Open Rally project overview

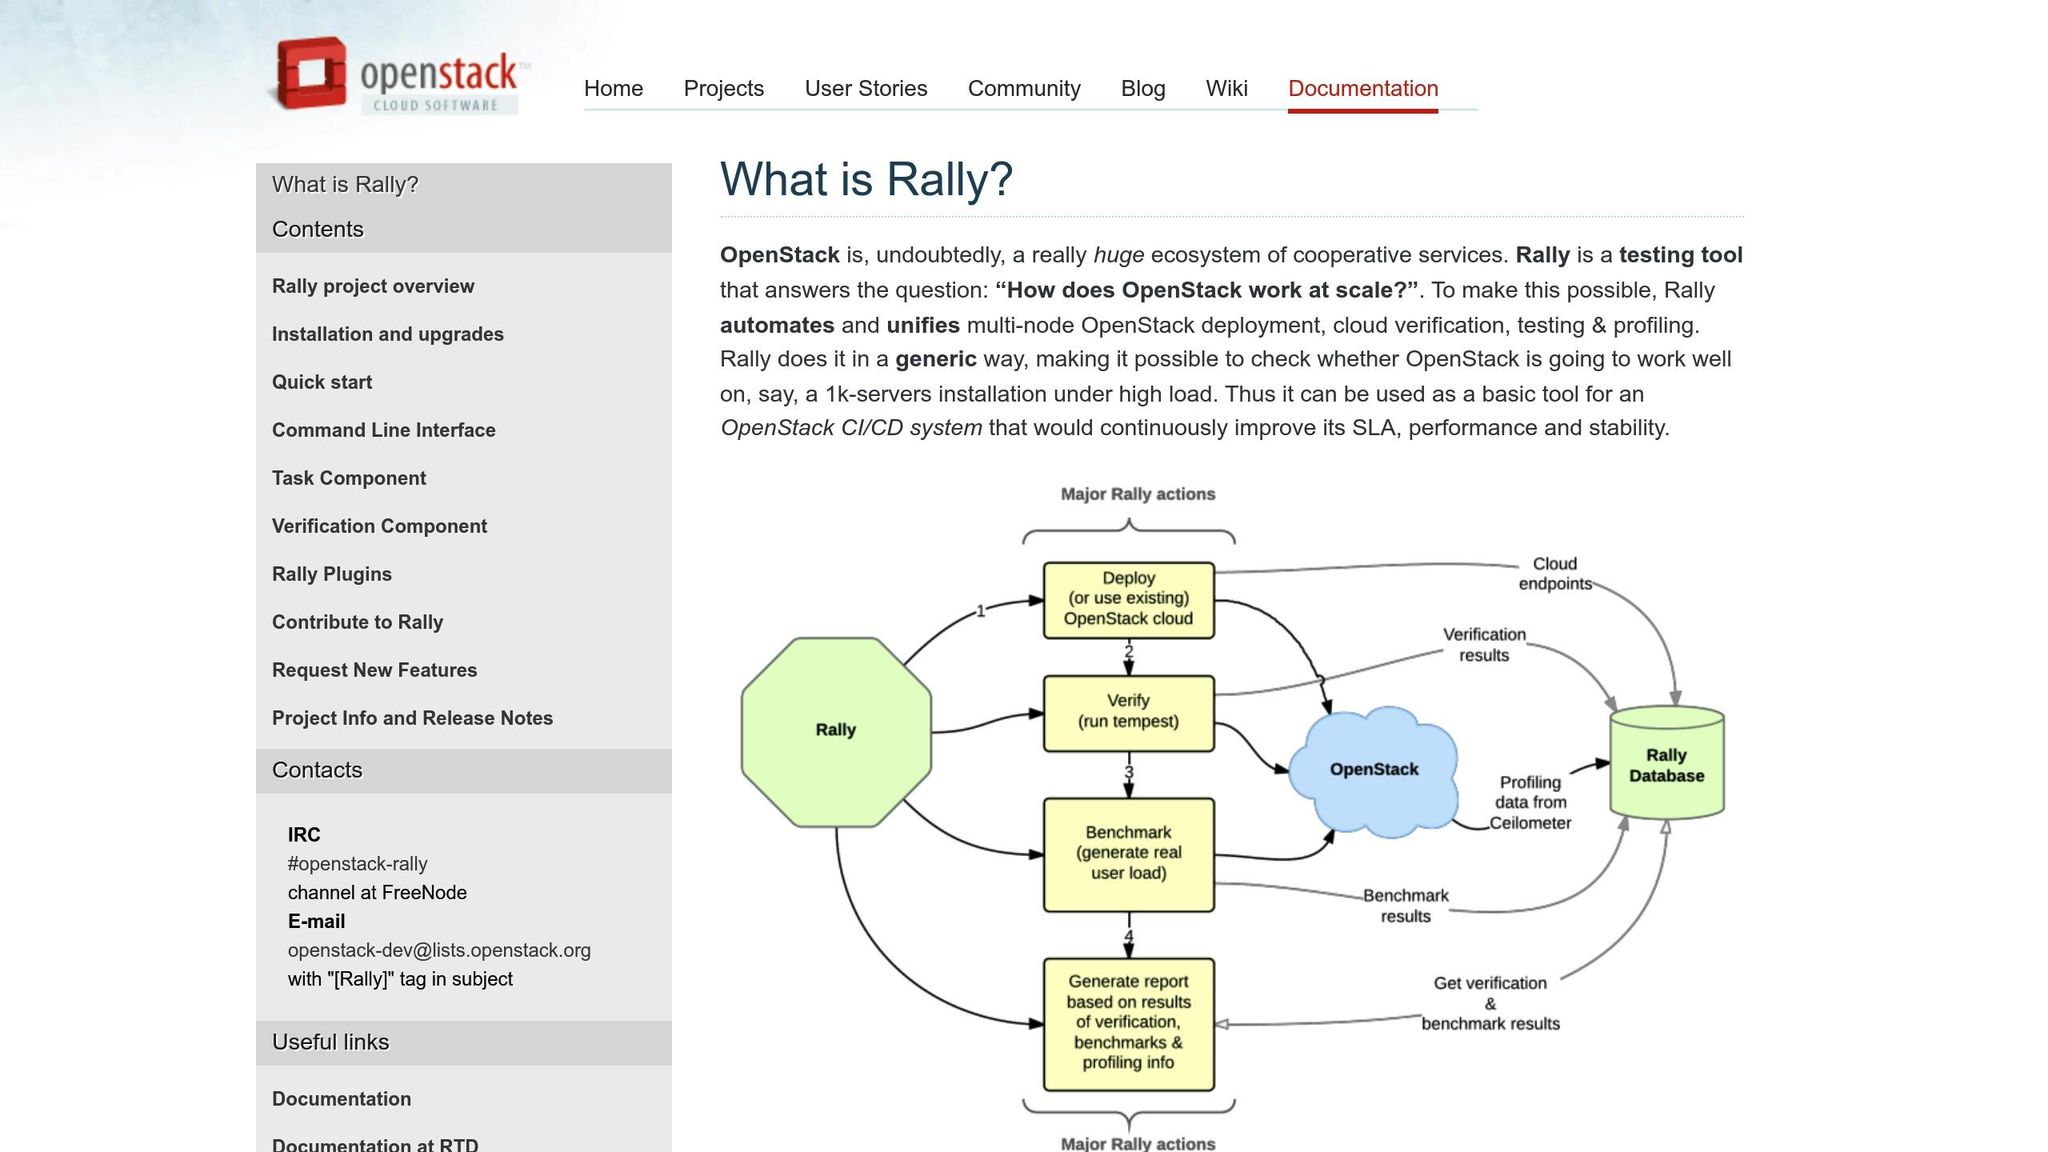coord(373,286)
